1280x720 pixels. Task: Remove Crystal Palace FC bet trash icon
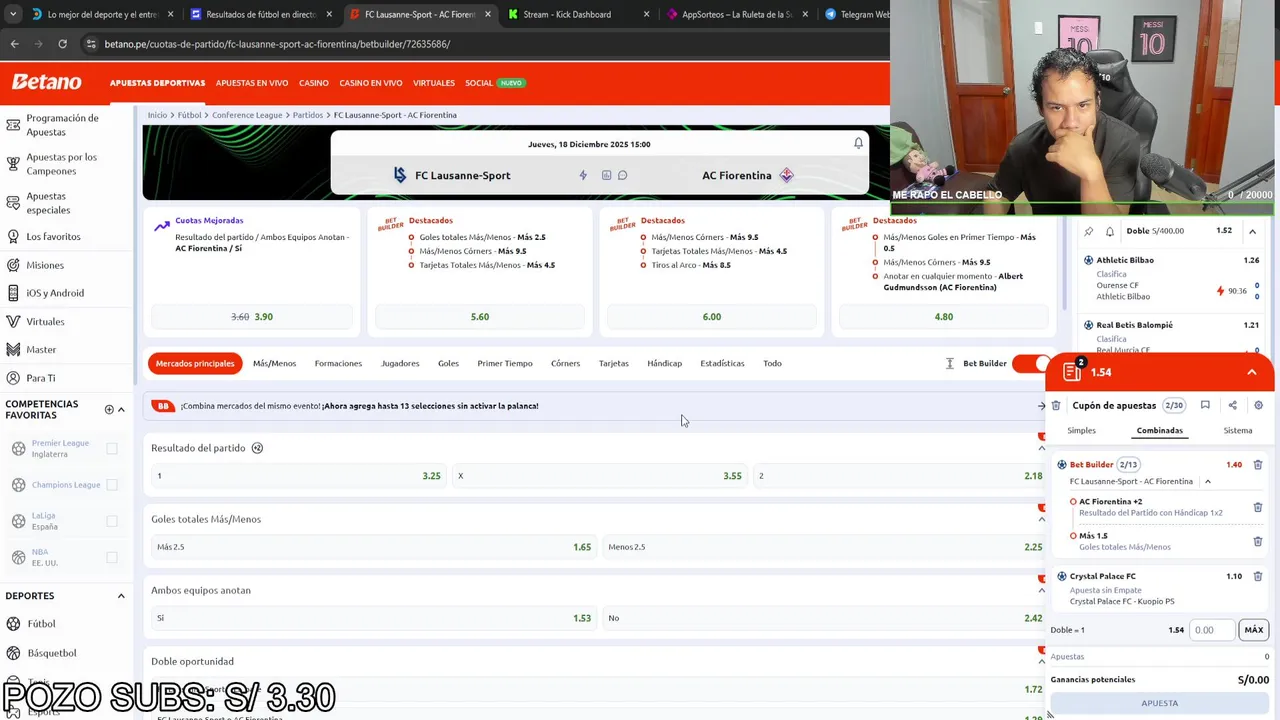[x=1258, y=576]
